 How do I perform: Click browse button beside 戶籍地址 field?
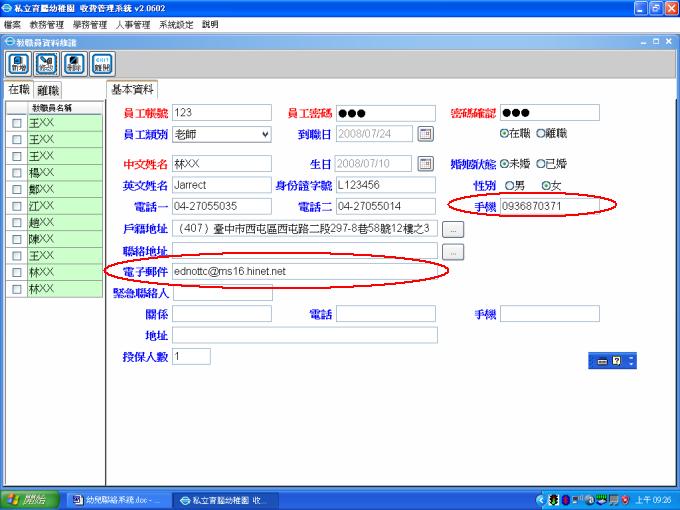[x=453, y=229]
